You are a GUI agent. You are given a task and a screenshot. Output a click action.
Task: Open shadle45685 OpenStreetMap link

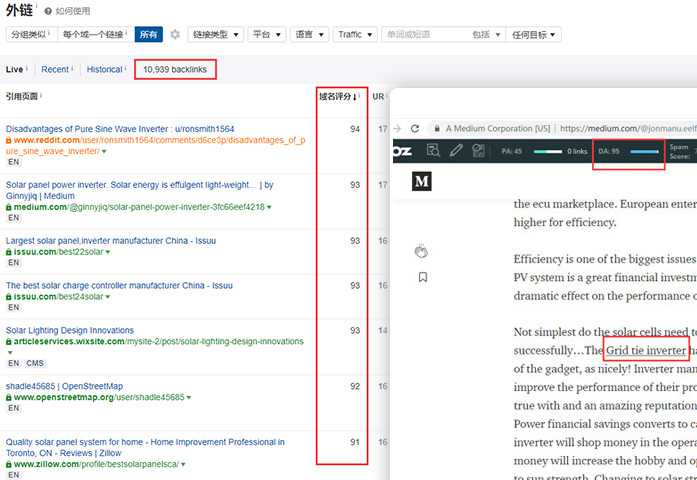tap(64, 386)
